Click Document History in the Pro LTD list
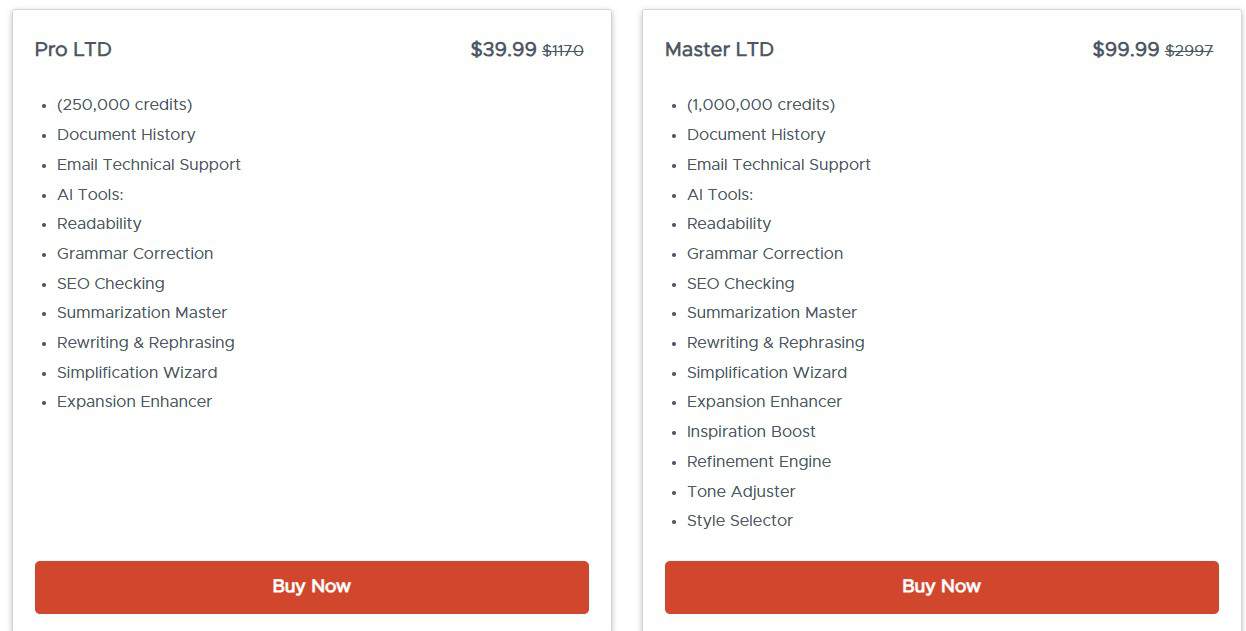Screen dimensions: 1246x631 tap(126, 134)
